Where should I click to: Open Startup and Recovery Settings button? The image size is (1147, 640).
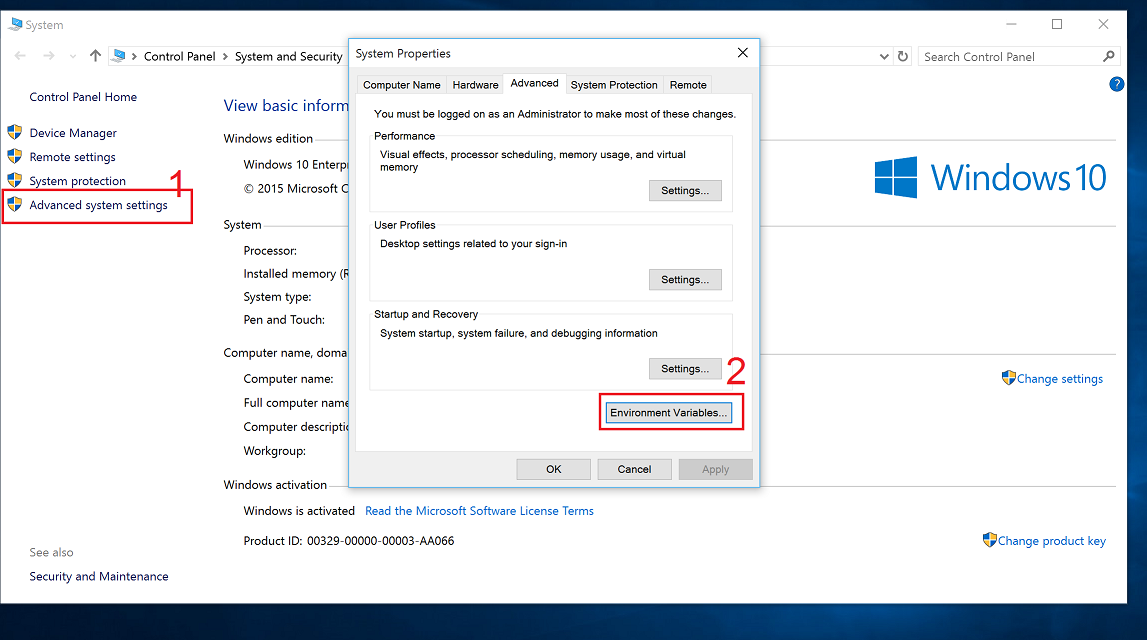click(685, 369)
